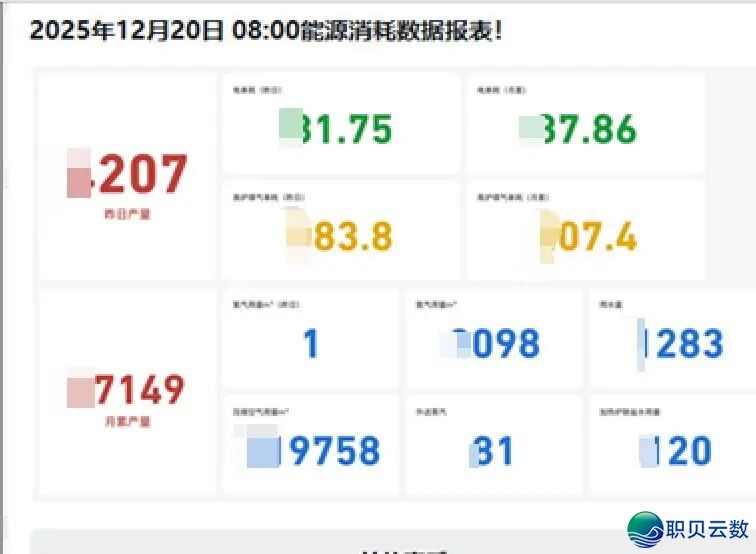Click the red blurred block beside 7149
The width and height of the screenshot is (756, 554).
pyautogui.click(x=80, y=389)
